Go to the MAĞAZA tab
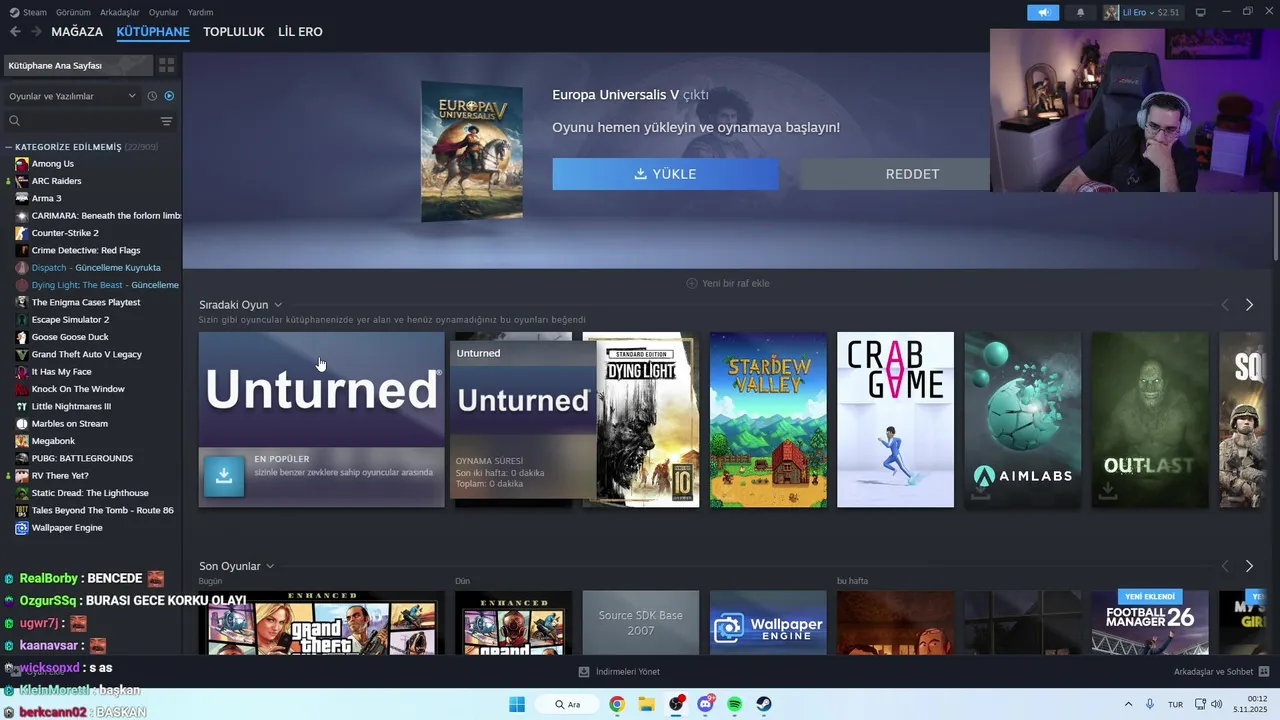1280x720 pixels. pos(77,32)
